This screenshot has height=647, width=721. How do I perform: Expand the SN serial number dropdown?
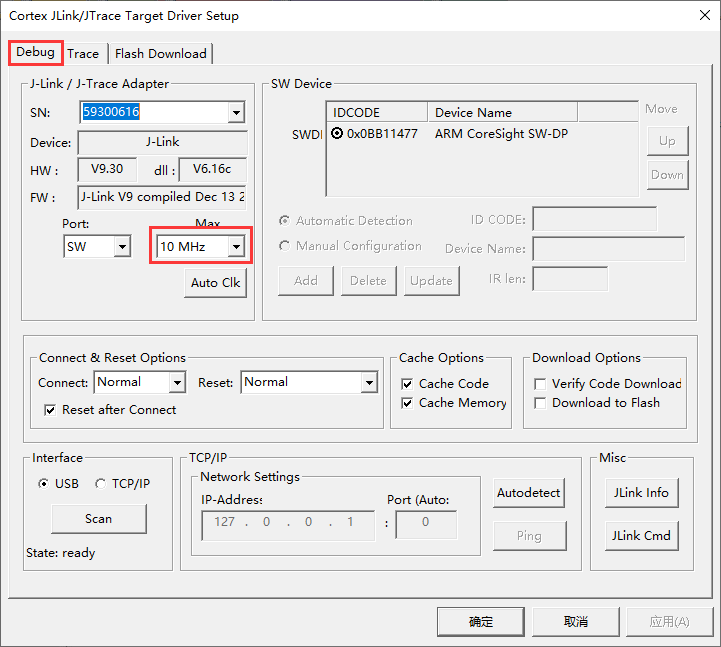pos(236,112)
